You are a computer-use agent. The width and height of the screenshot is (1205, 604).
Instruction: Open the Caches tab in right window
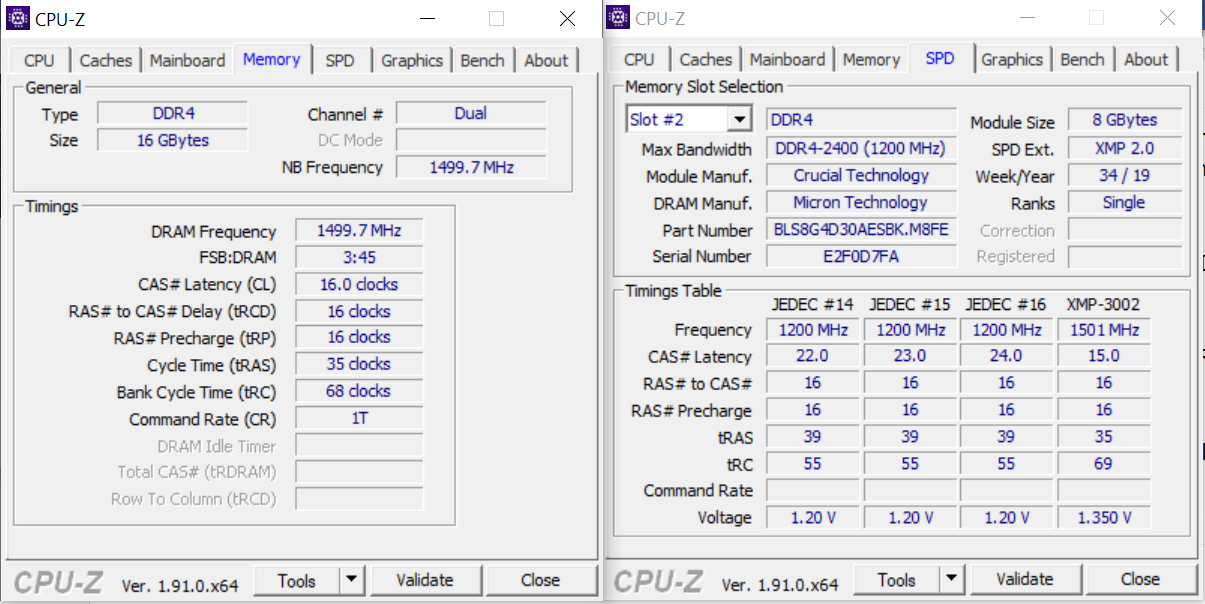tap(706, 59)
